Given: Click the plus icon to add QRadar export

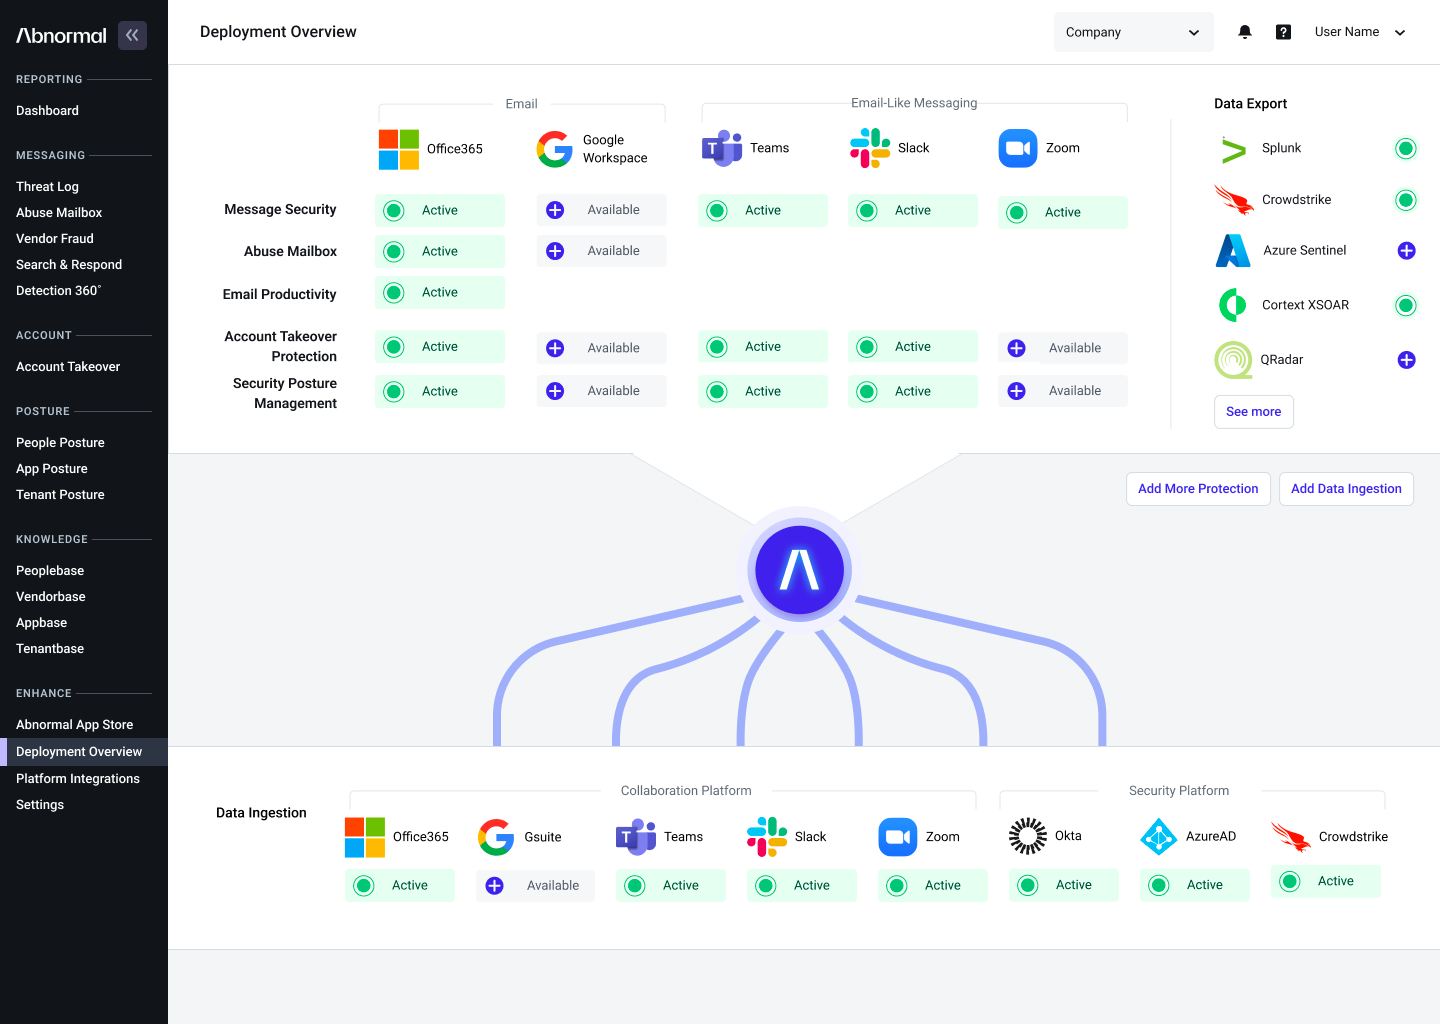Looking at the screenshot, I should click(x=1406, y=360).
